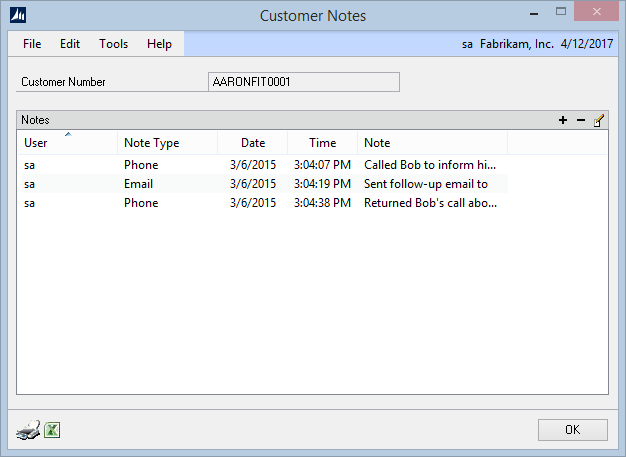The height and width of the screenshot is (457, 626).
Task: Sort by the Note column header
Action: coord(432,142)
